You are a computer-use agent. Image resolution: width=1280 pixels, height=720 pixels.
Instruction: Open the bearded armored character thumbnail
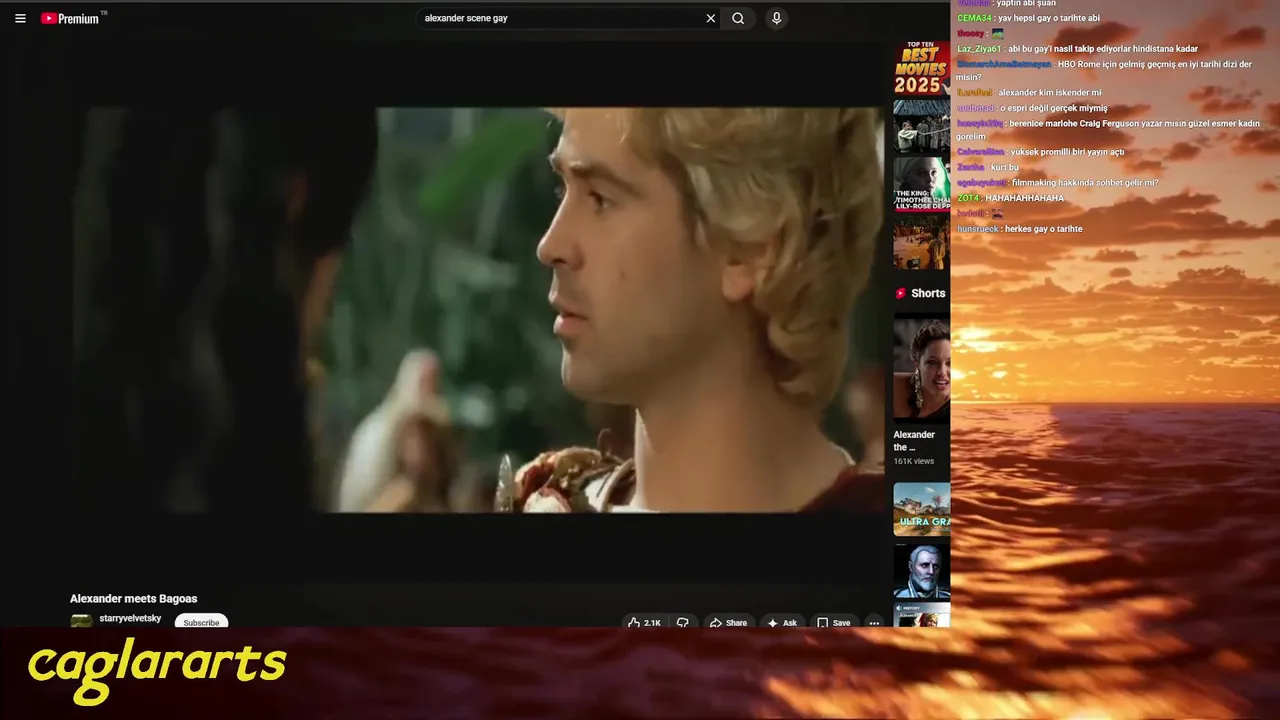point(921,570)
